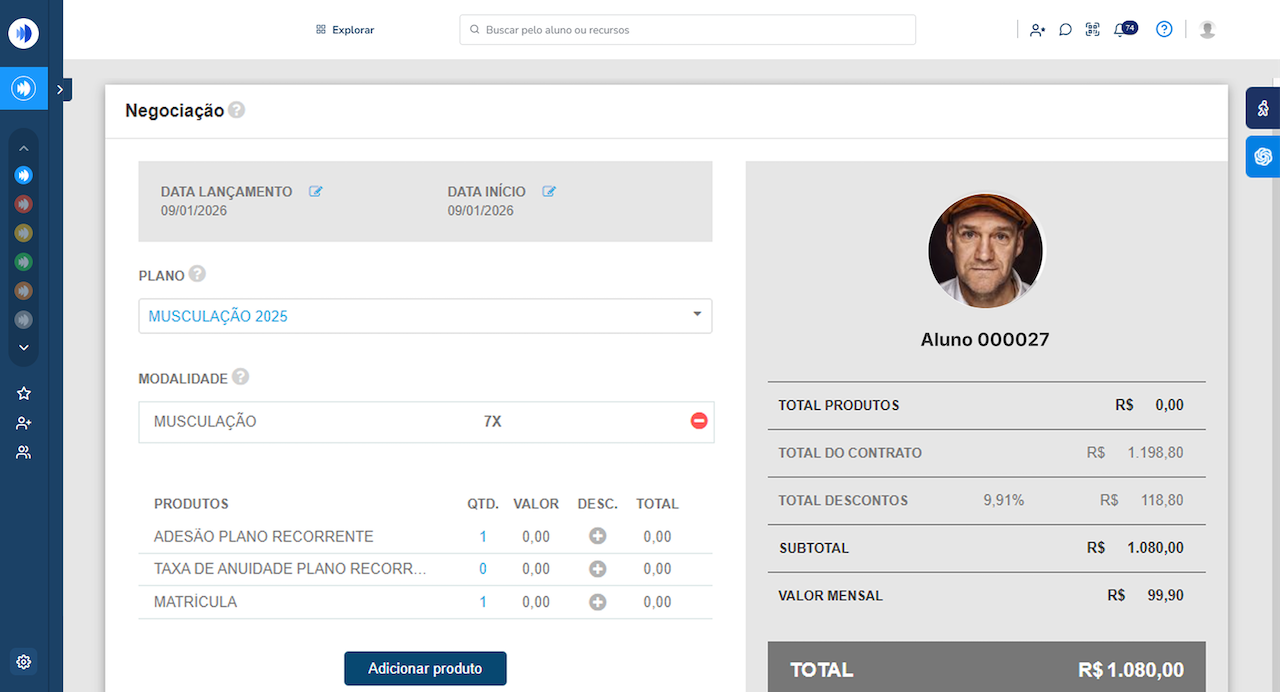Remove the Musculação modality
The image size is (1280, 692).
point(699,421)
